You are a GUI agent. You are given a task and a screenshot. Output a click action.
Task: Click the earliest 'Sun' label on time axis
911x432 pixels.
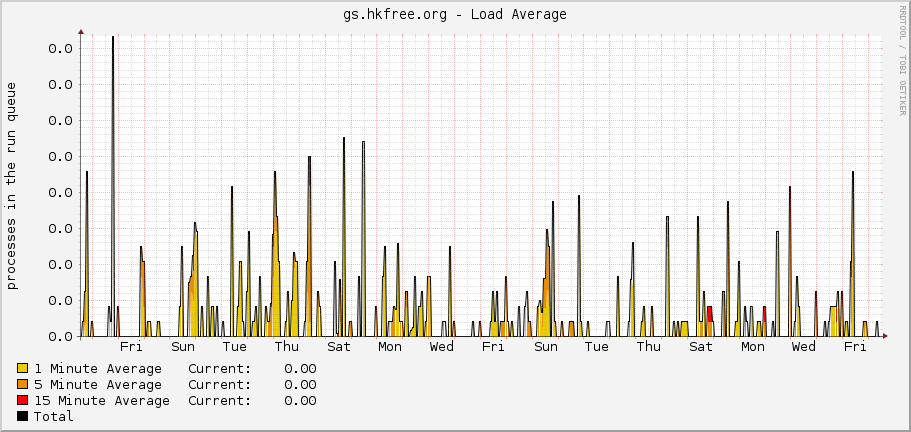183,347
